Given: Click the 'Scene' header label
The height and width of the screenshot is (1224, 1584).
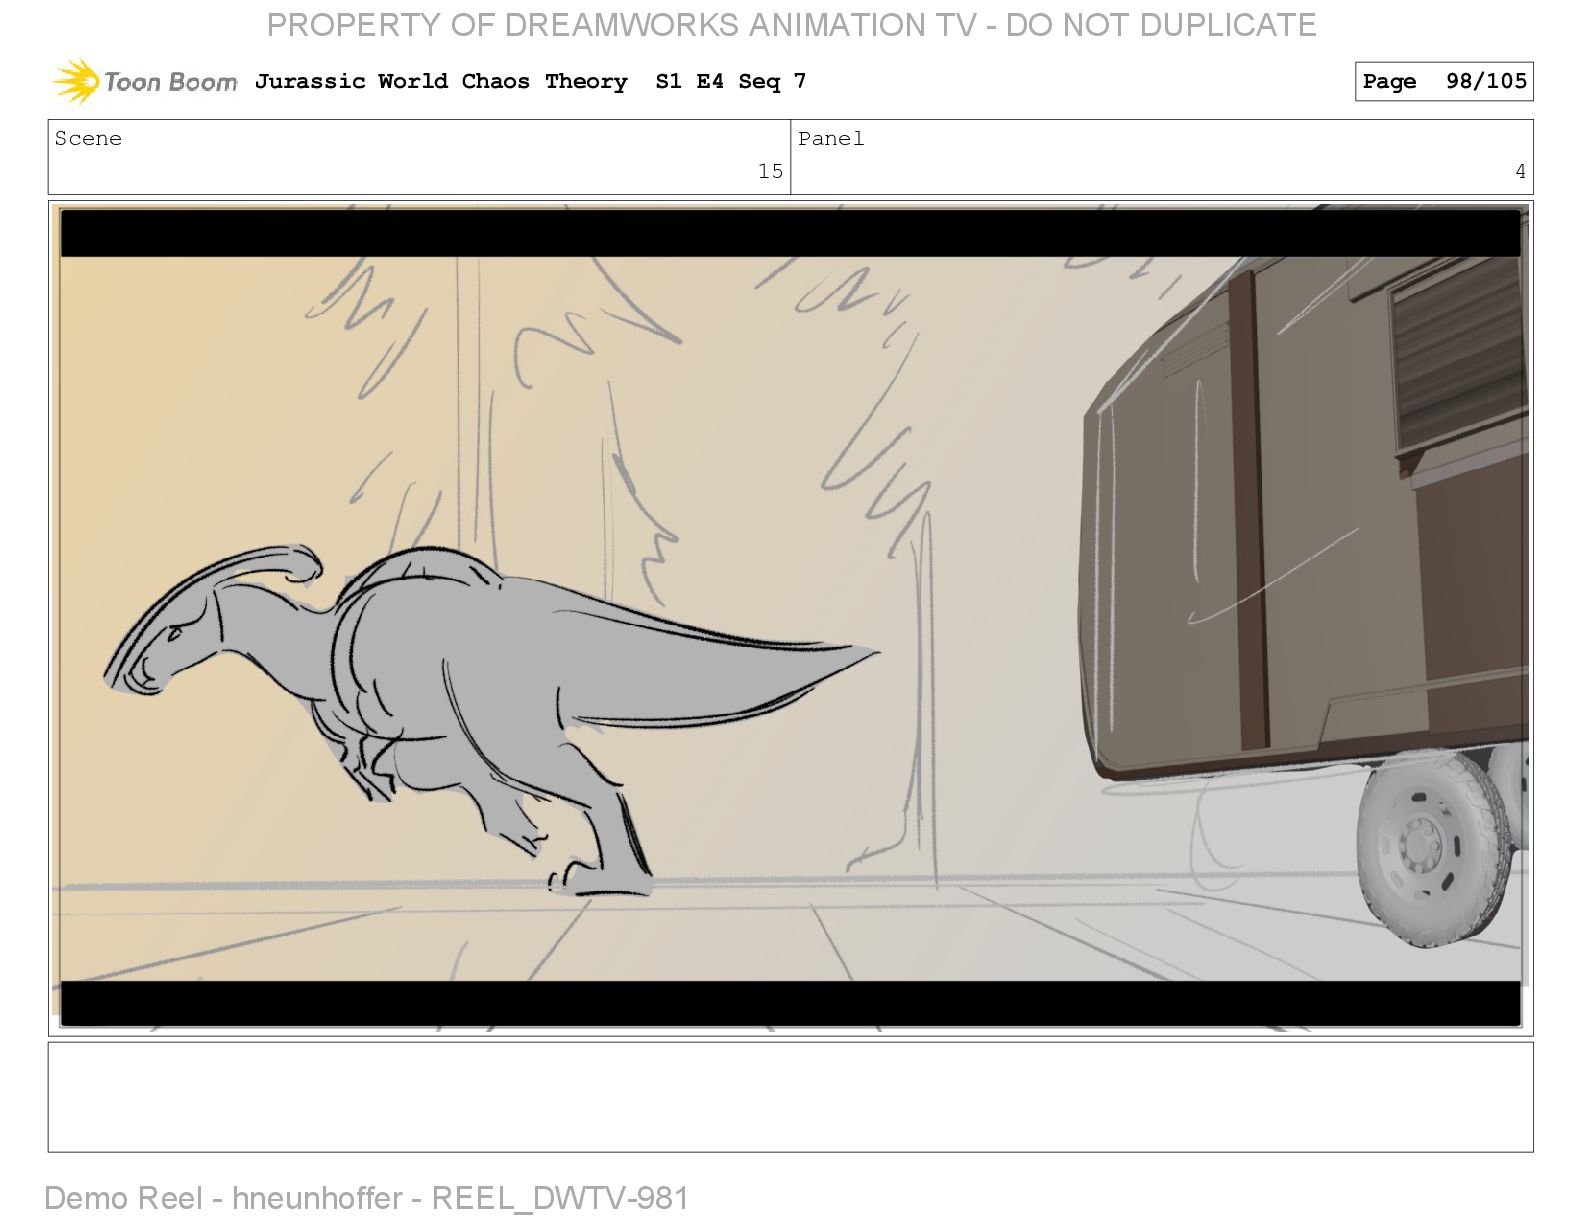Looking at the screenshot, I should (88, 138).
